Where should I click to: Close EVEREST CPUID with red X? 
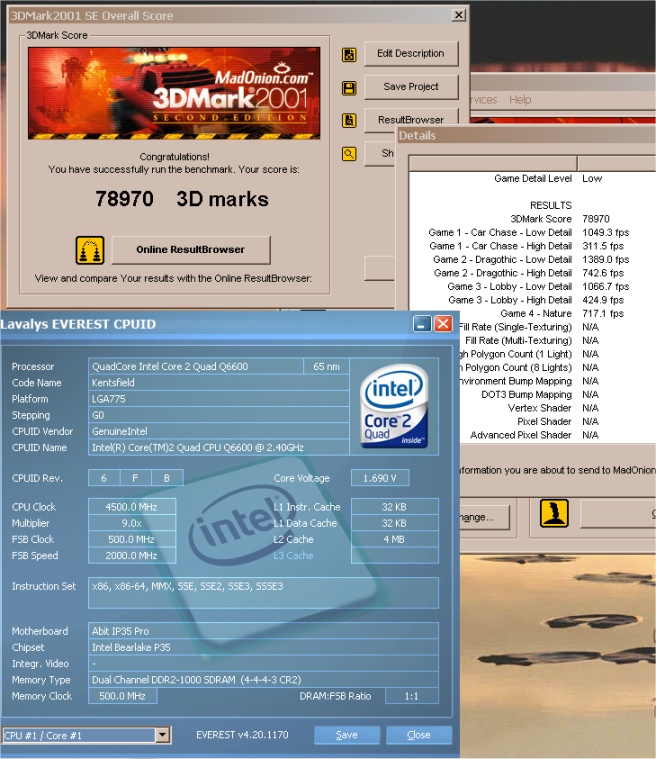(443, 323)
